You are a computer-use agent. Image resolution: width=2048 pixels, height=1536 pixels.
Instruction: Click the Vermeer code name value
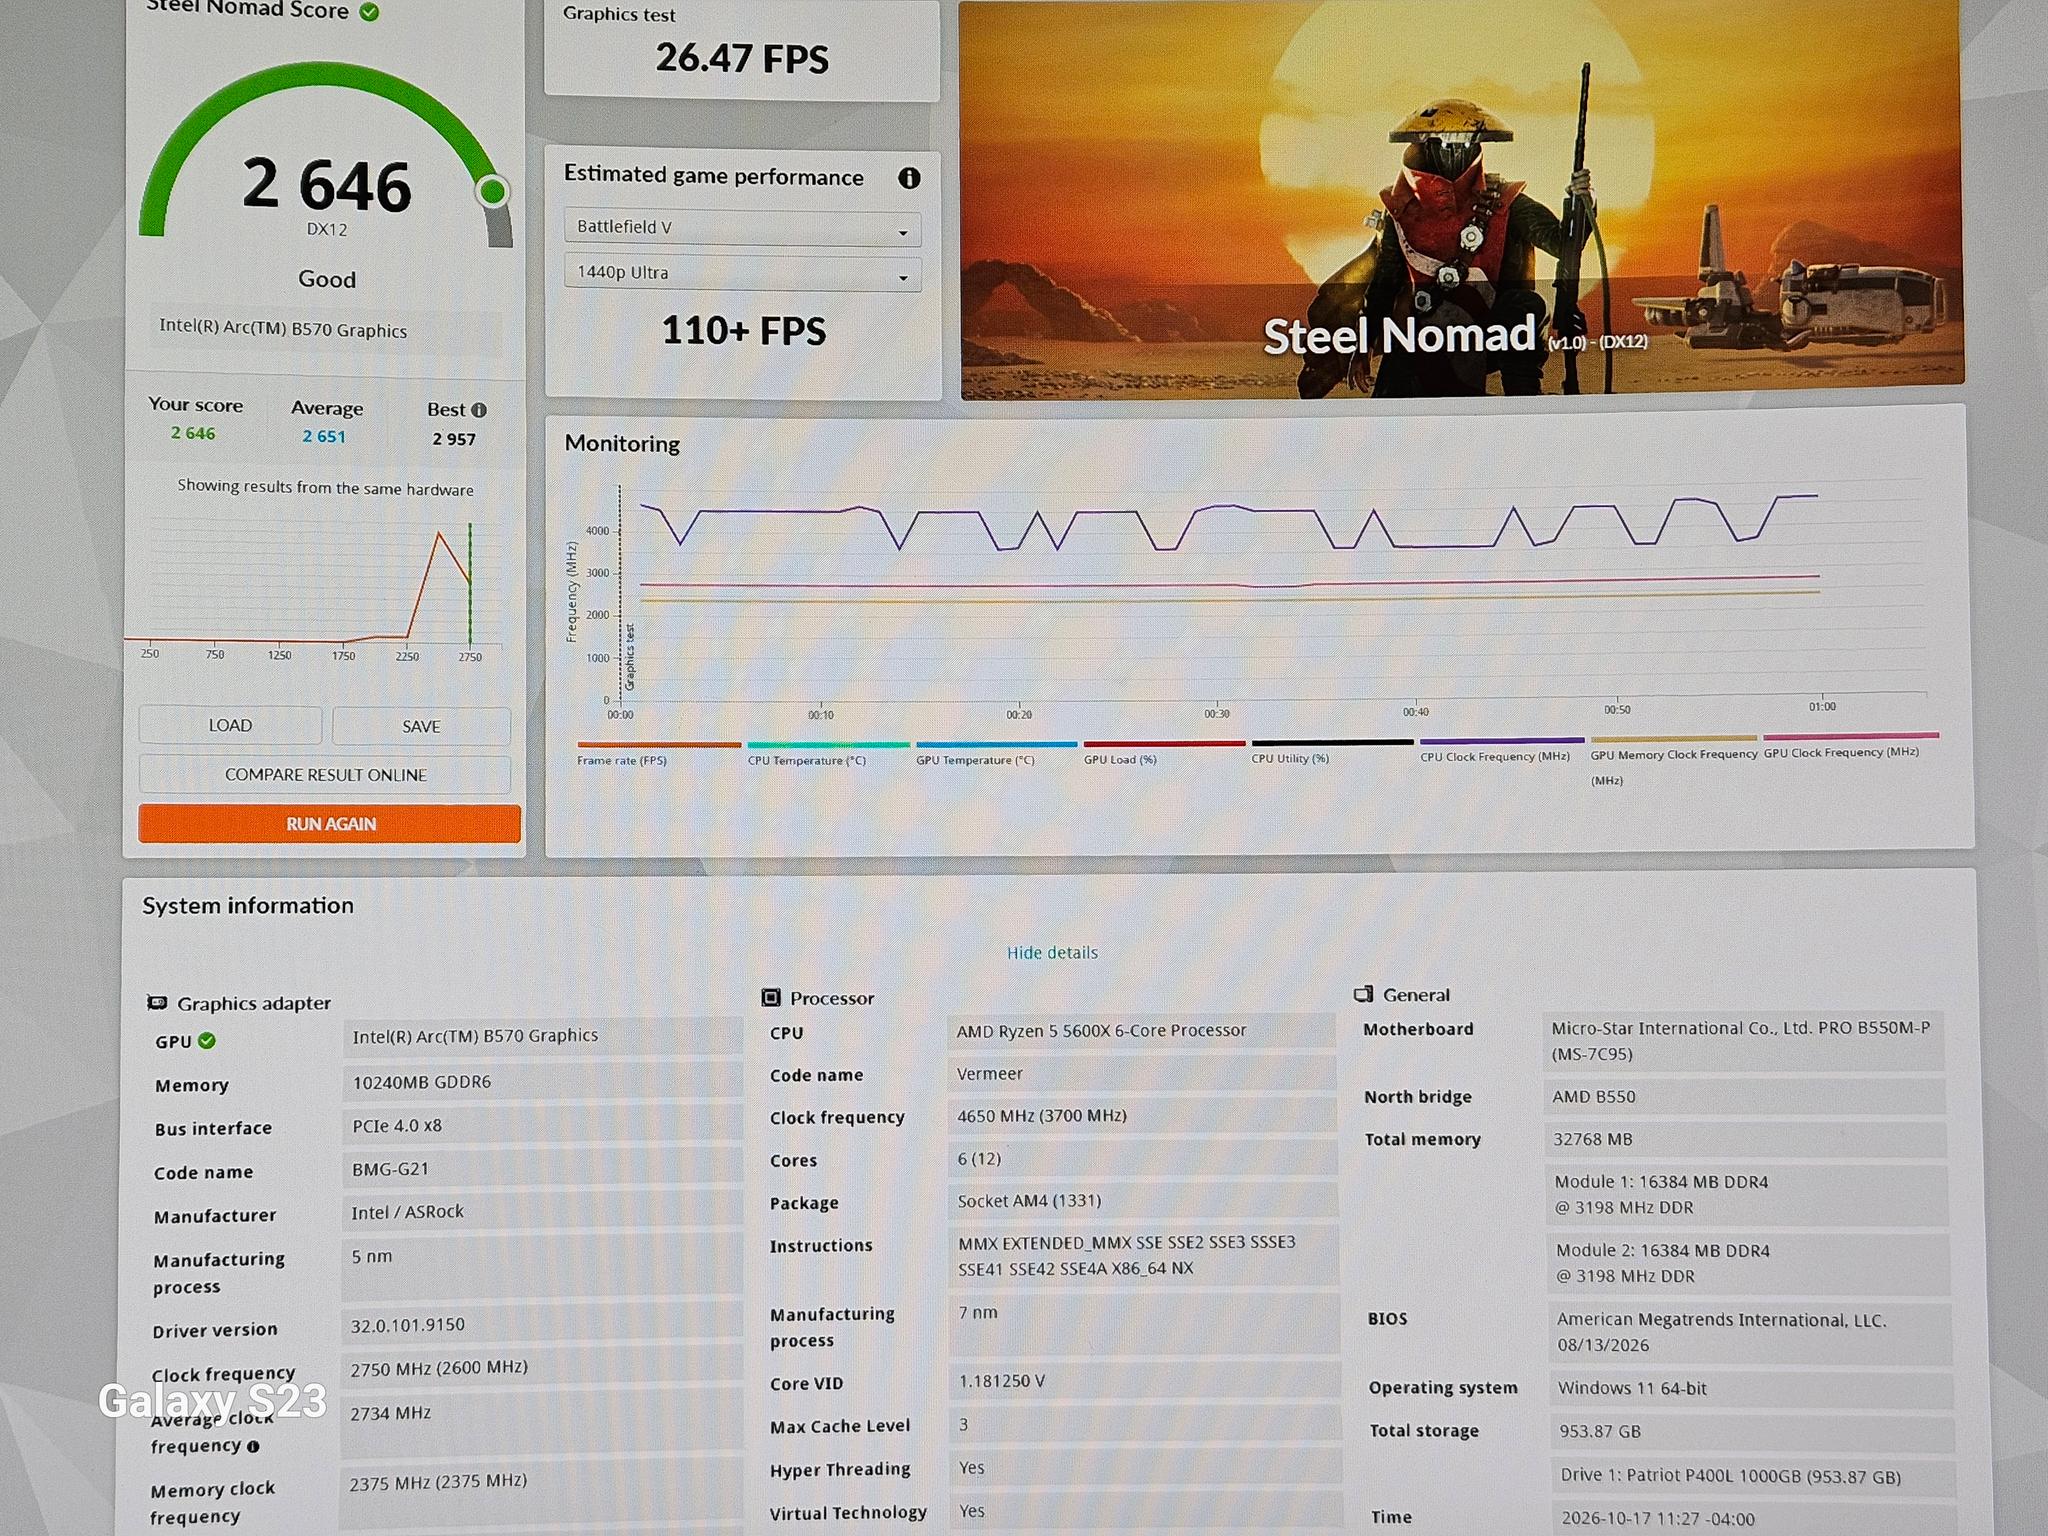click(x=989, y=1074)
